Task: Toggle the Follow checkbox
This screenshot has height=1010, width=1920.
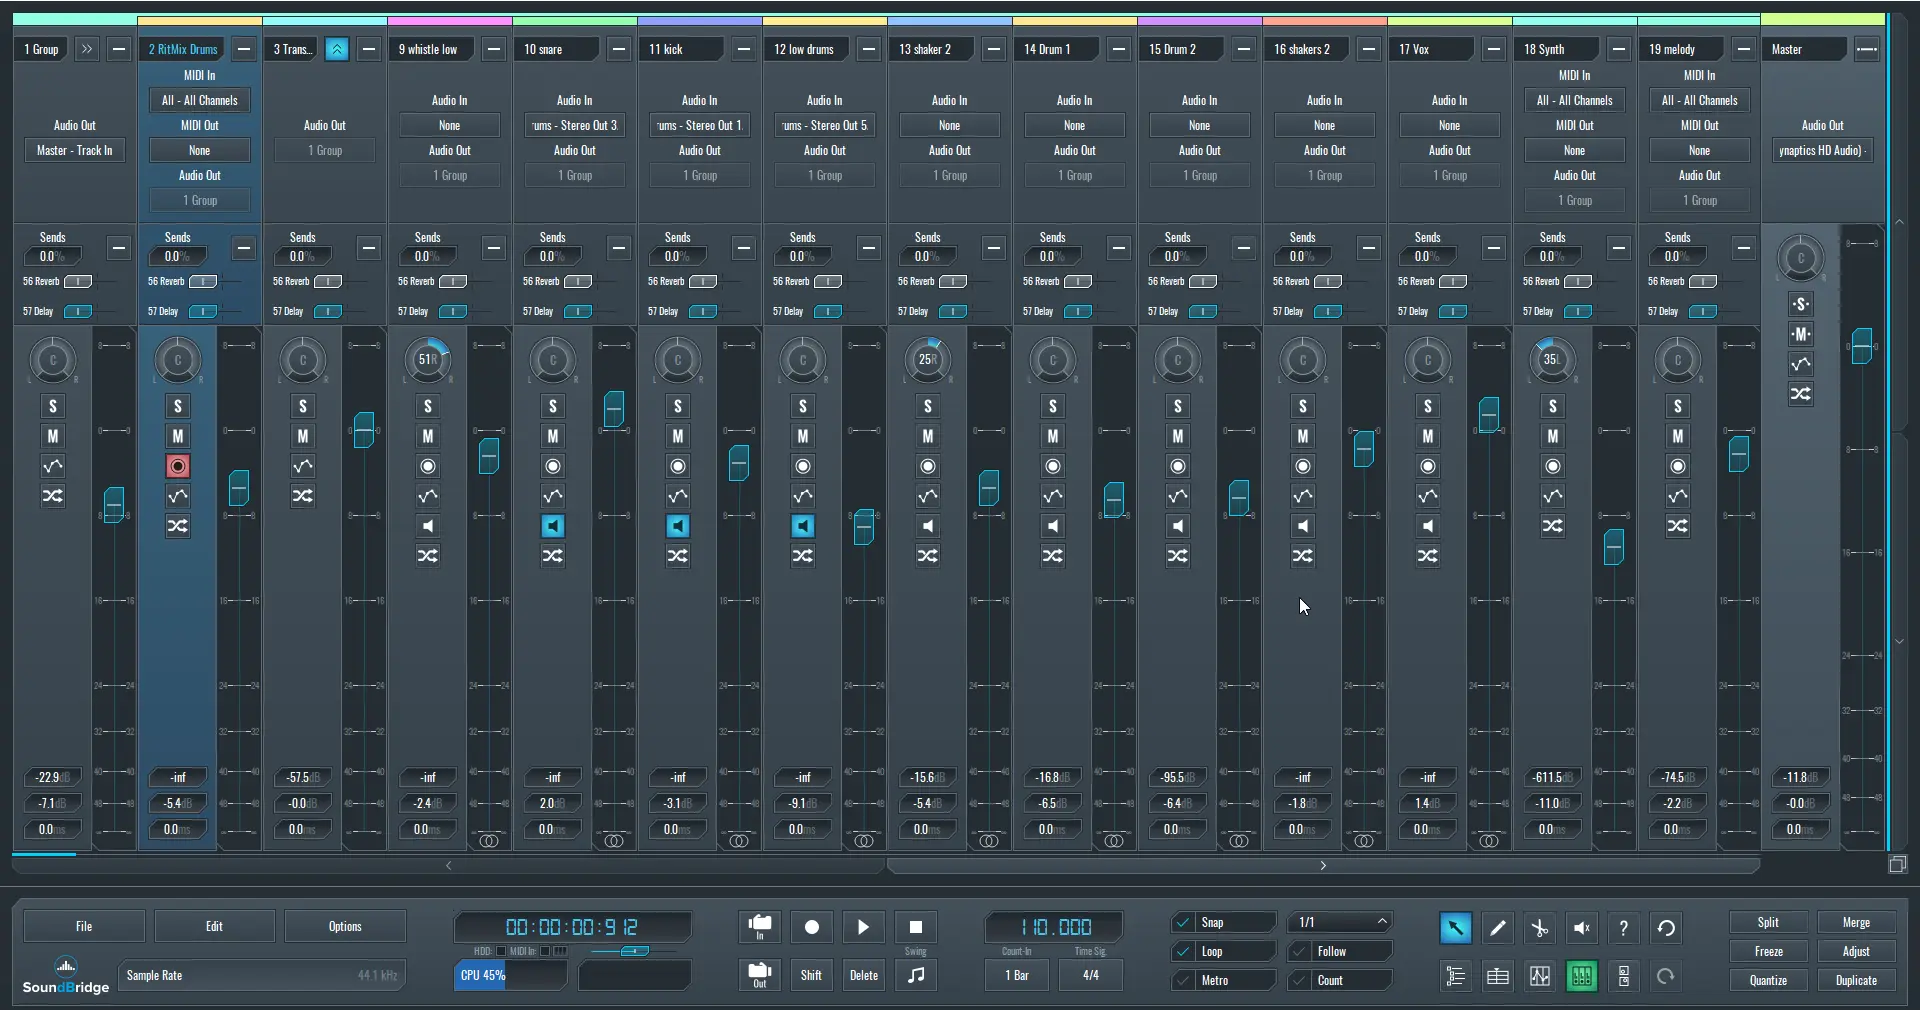Action: pos(1299,952)
